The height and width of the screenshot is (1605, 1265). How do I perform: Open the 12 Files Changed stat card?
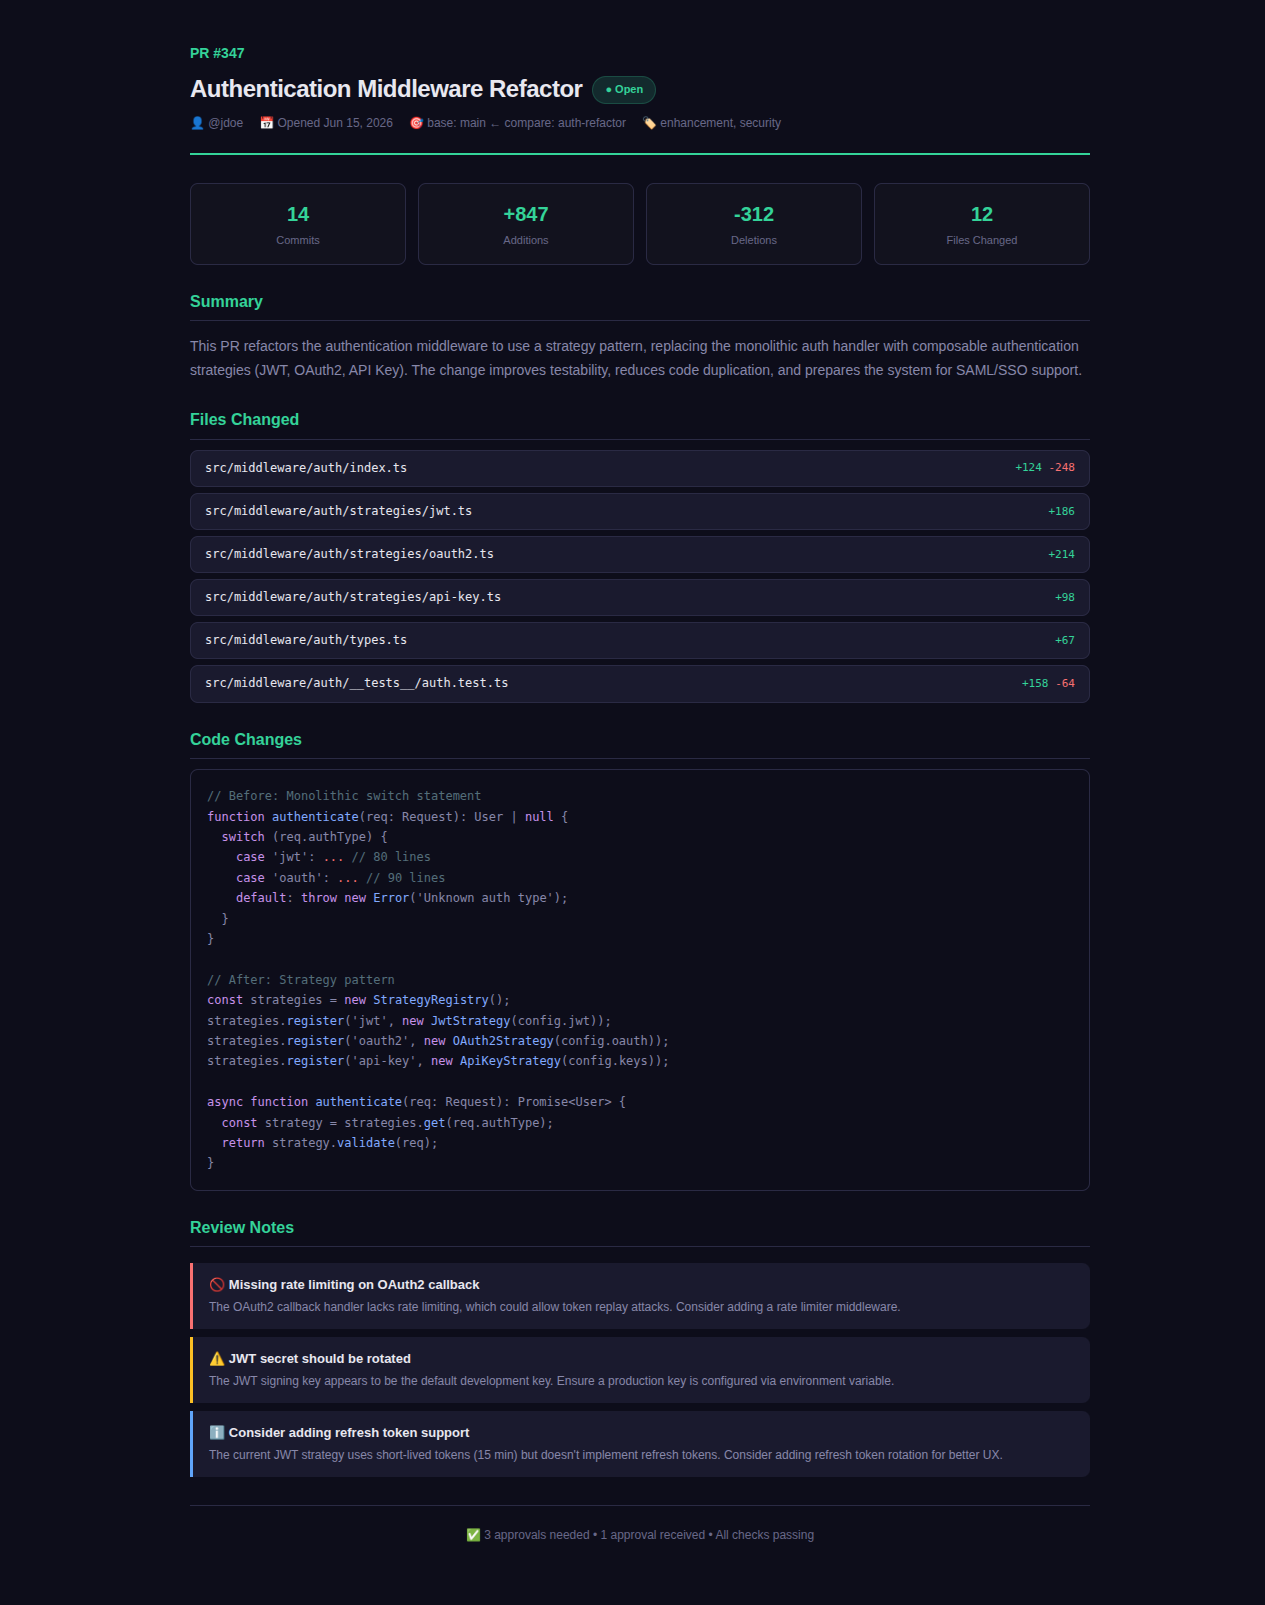coord(982,224)
